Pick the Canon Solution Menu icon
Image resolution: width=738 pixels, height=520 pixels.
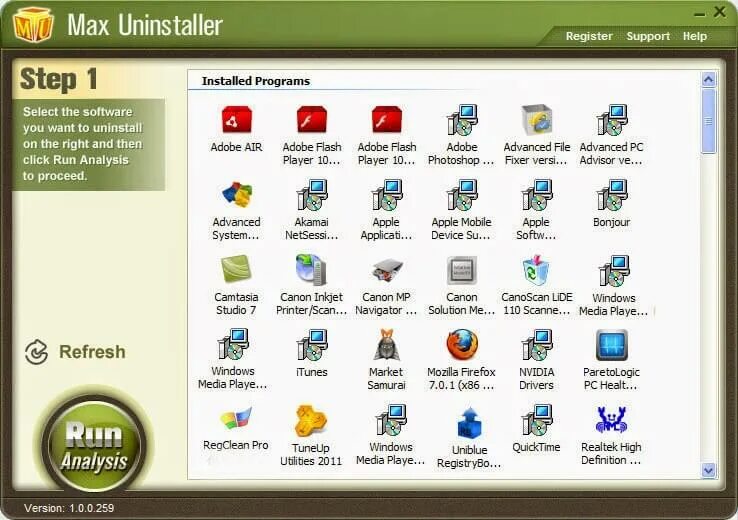461,285
